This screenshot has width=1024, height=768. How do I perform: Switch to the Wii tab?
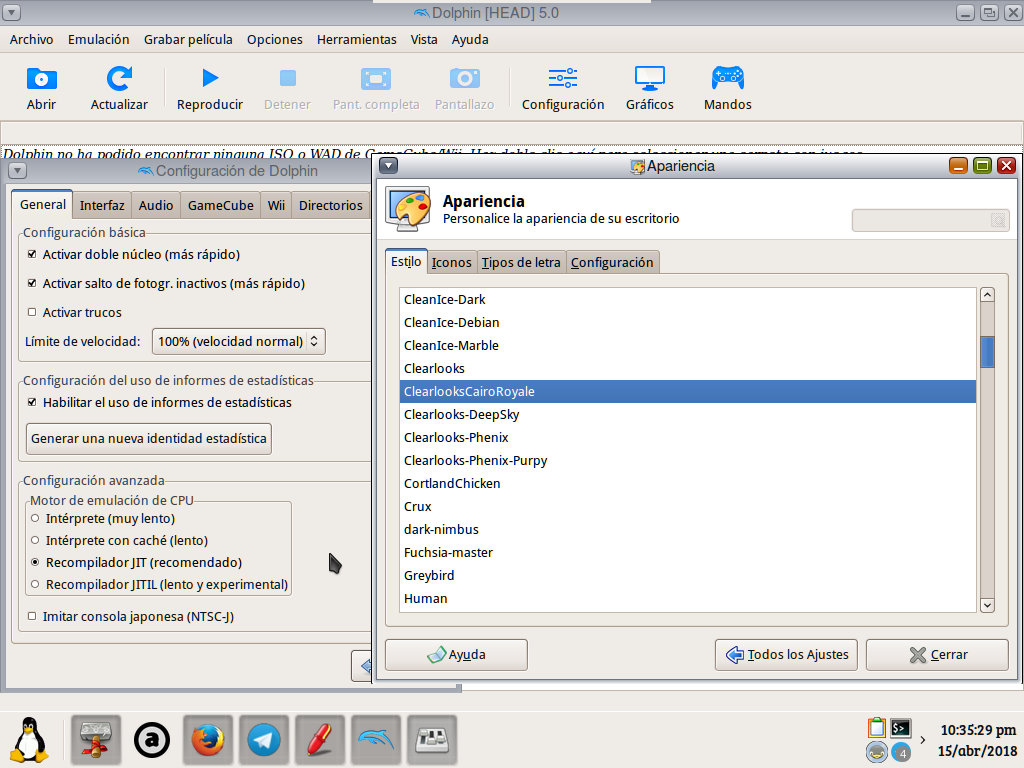coord(276,205)
